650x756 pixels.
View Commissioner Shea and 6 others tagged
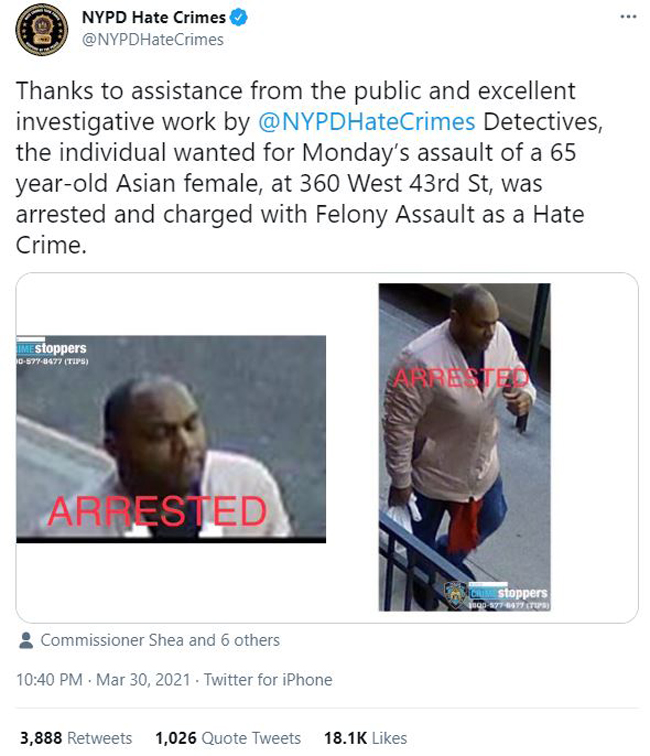tap(160, 640)
